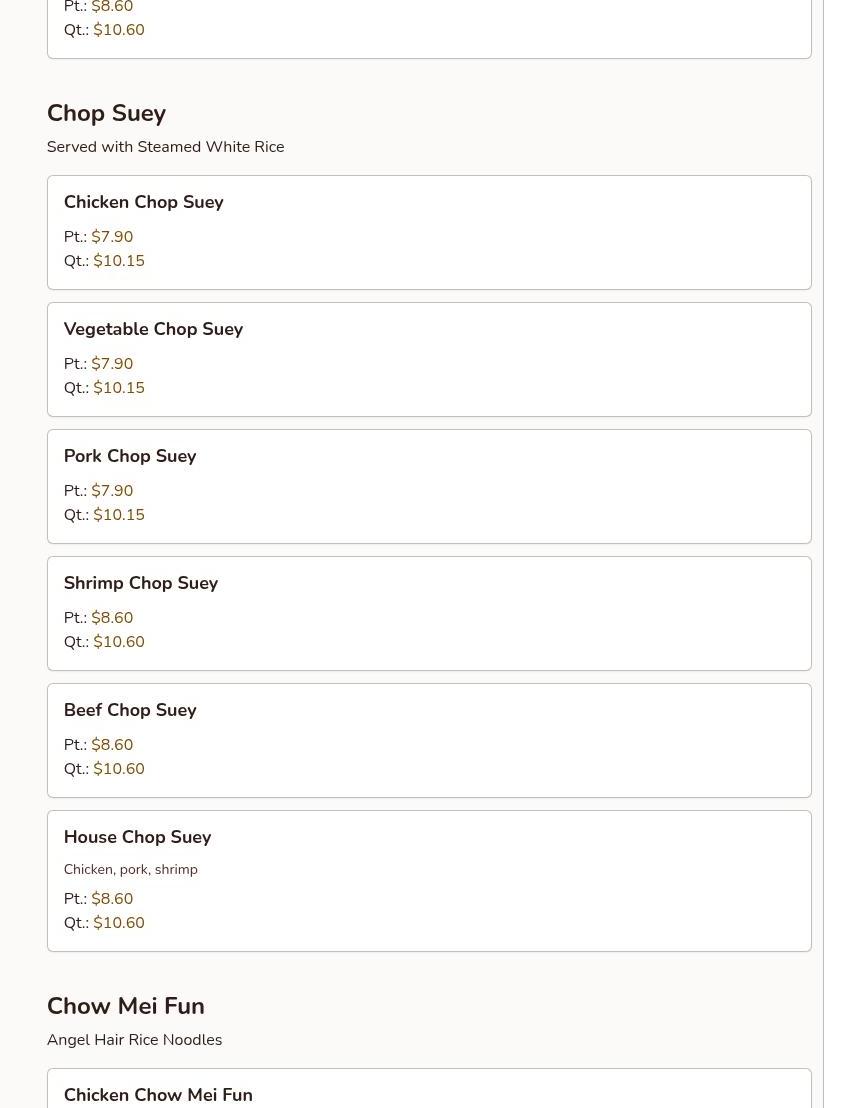Open the Vegetable Chop Suey menu card
This screenshot has height=1108, width=844.
(429, 360)
